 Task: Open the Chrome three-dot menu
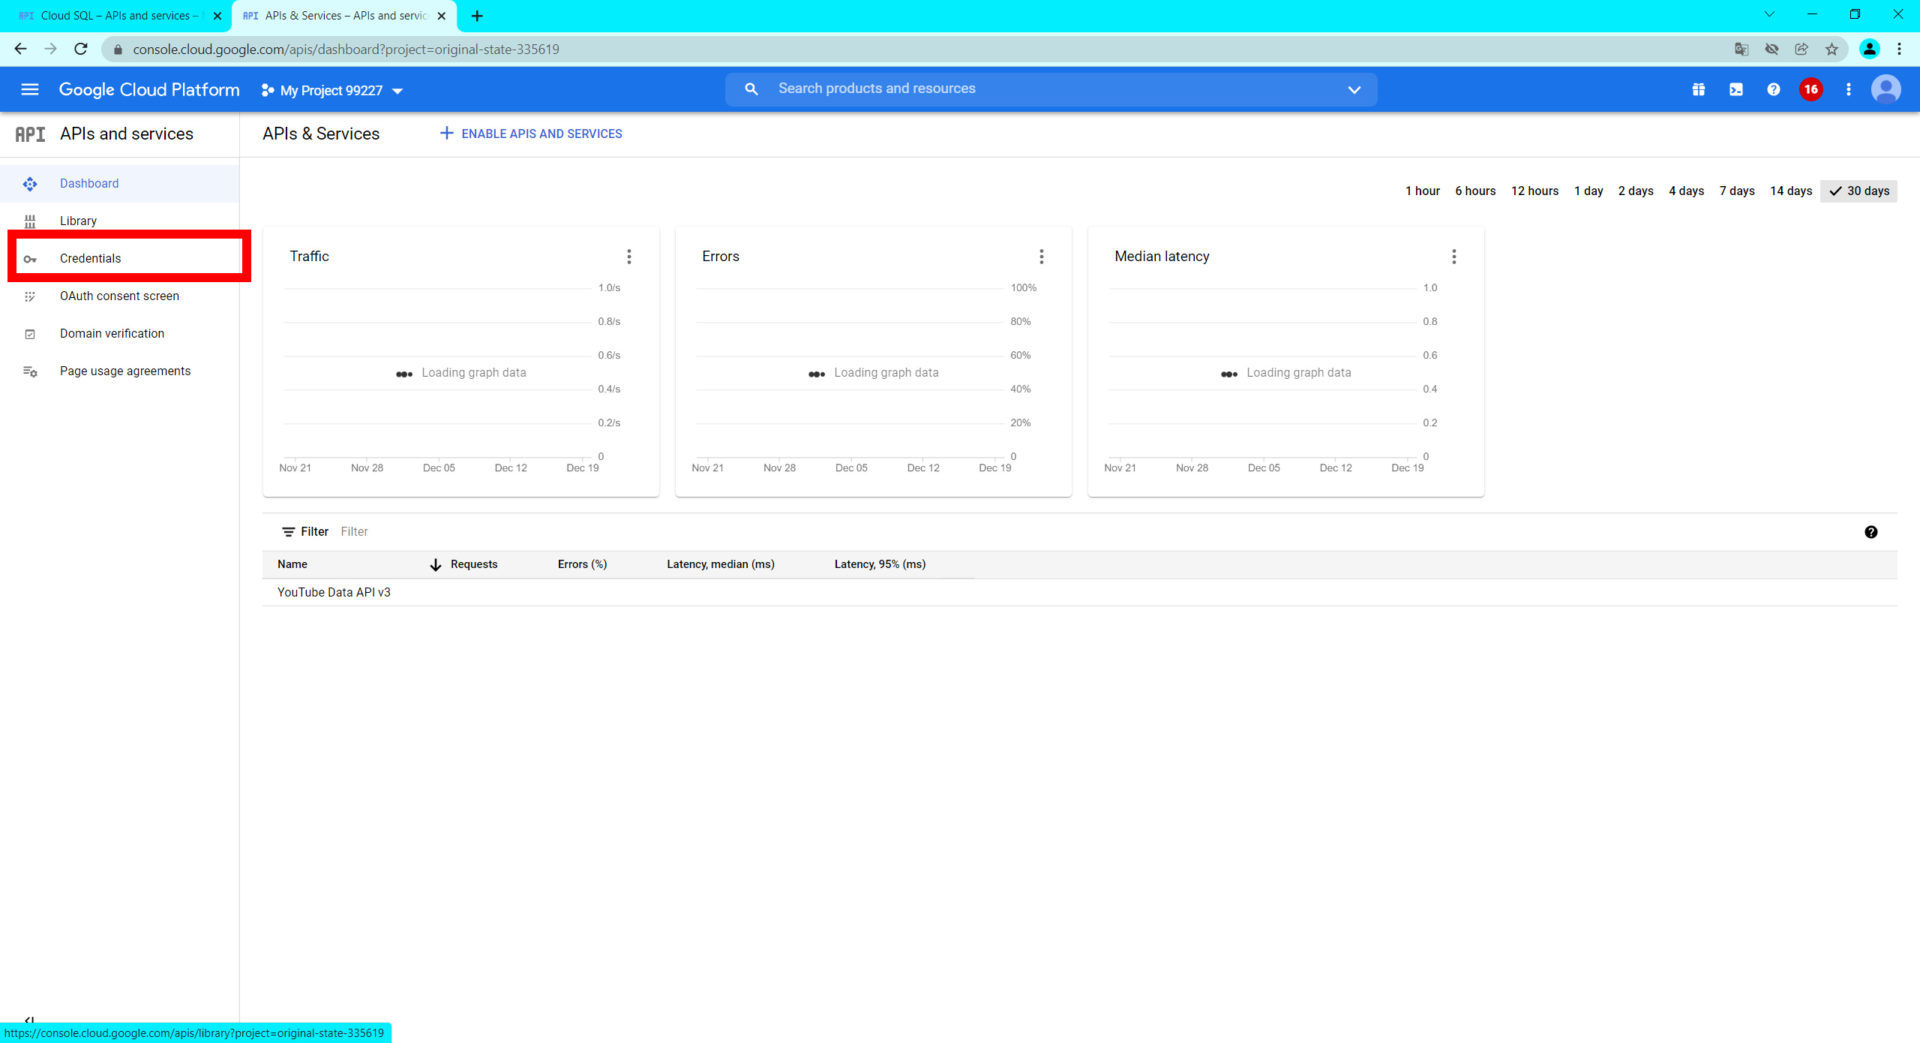tap(1899, 49)
